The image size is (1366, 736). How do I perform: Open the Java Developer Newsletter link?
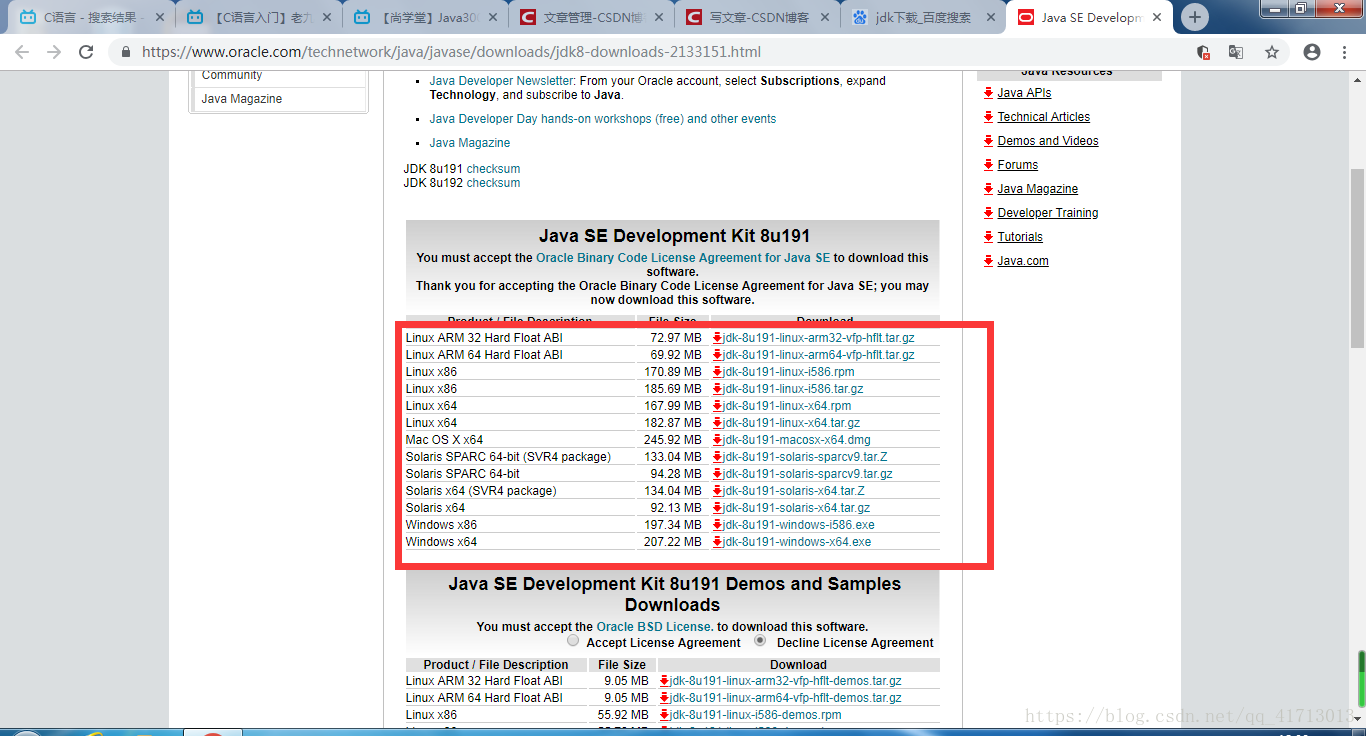502,81
